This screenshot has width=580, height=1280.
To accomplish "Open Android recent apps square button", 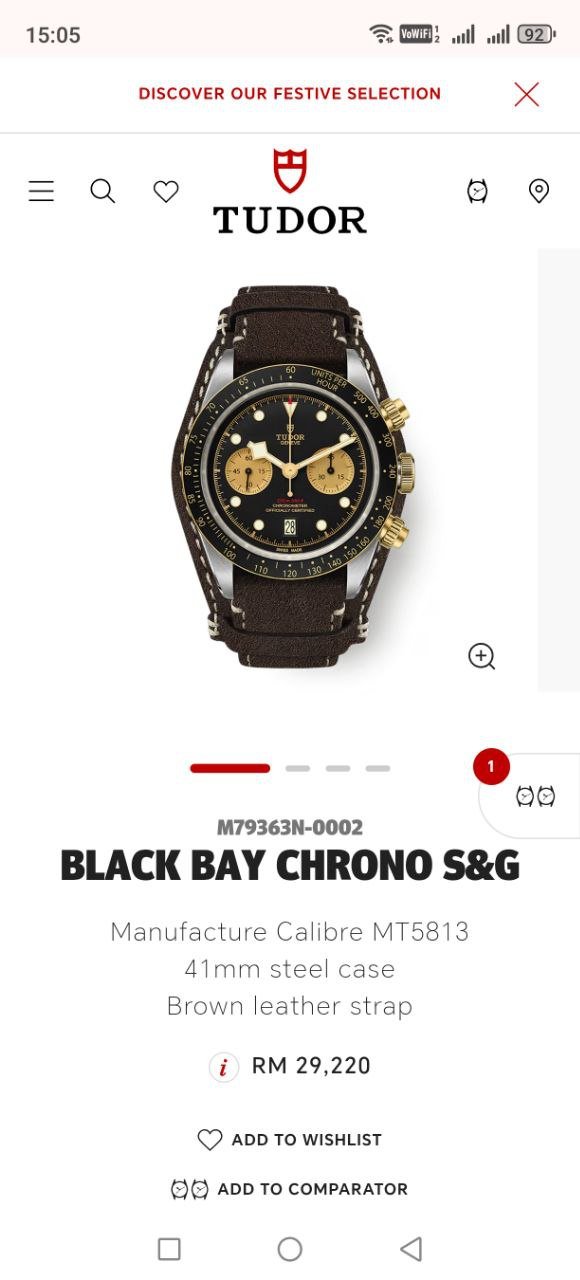I will [169, 1248].
